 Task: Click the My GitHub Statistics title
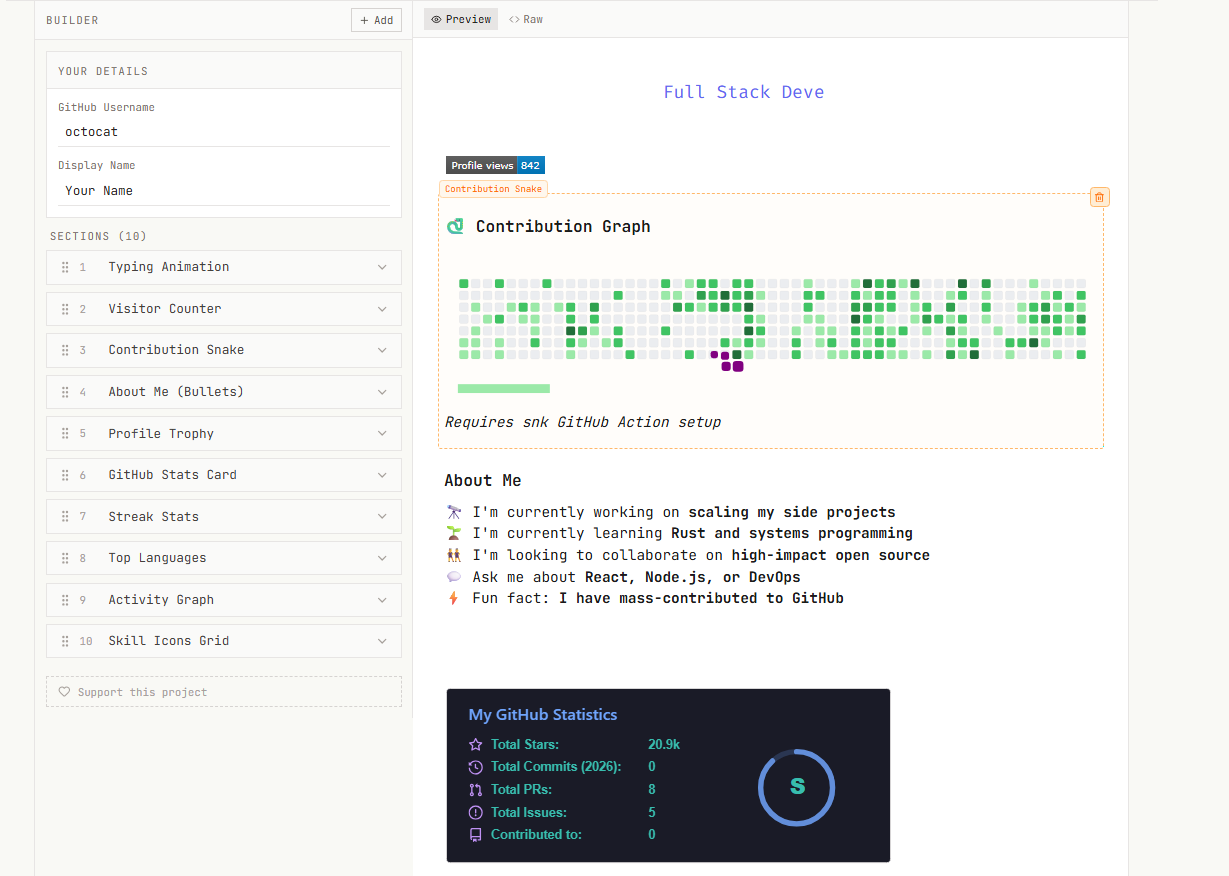point(543,715)
